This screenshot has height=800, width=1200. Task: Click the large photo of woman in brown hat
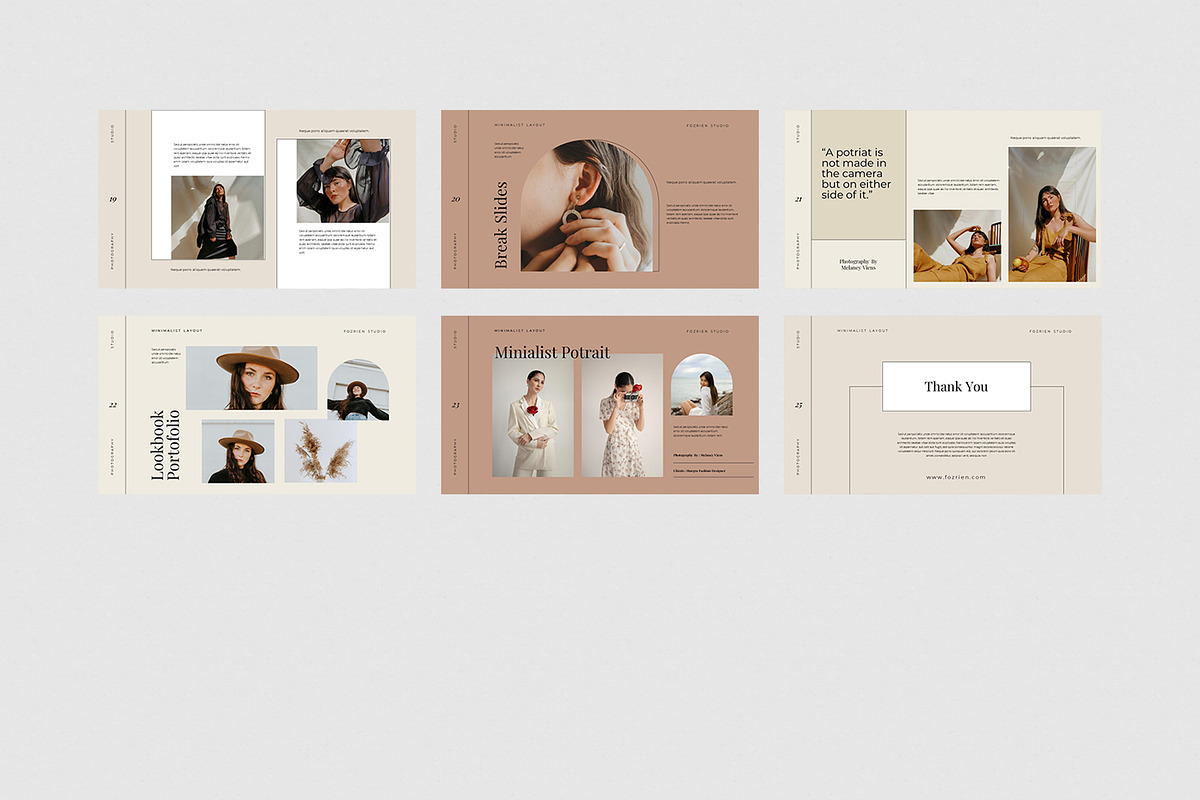(x=251, y=378)
